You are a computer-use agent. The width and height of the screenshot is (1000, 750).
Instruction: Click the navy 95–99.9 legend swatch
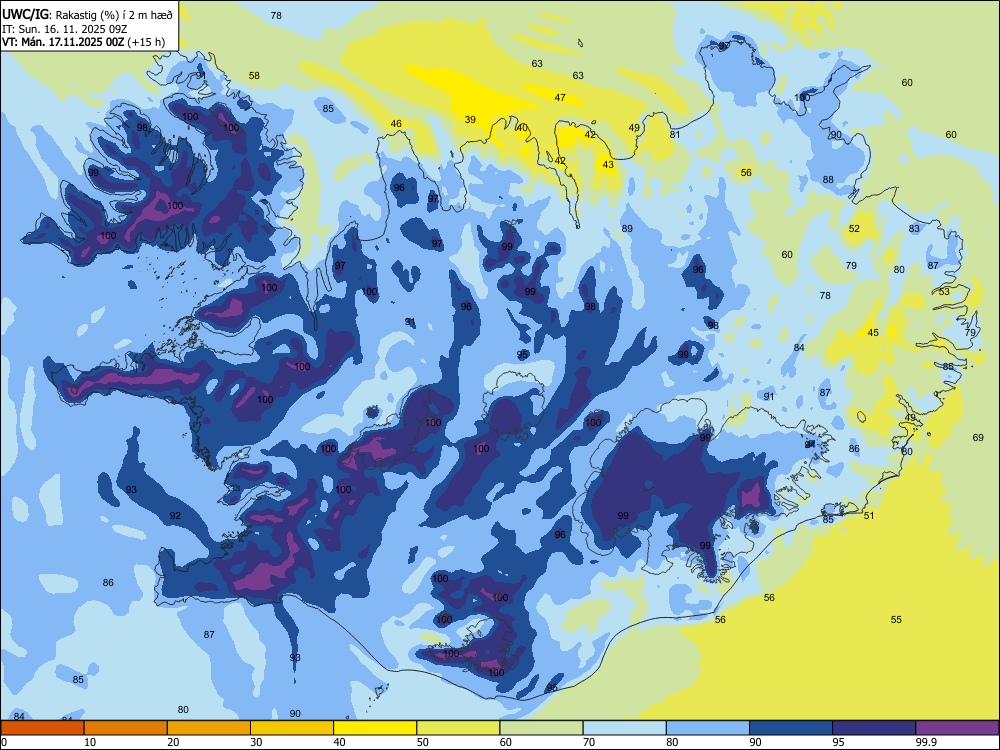click(874, 728)
